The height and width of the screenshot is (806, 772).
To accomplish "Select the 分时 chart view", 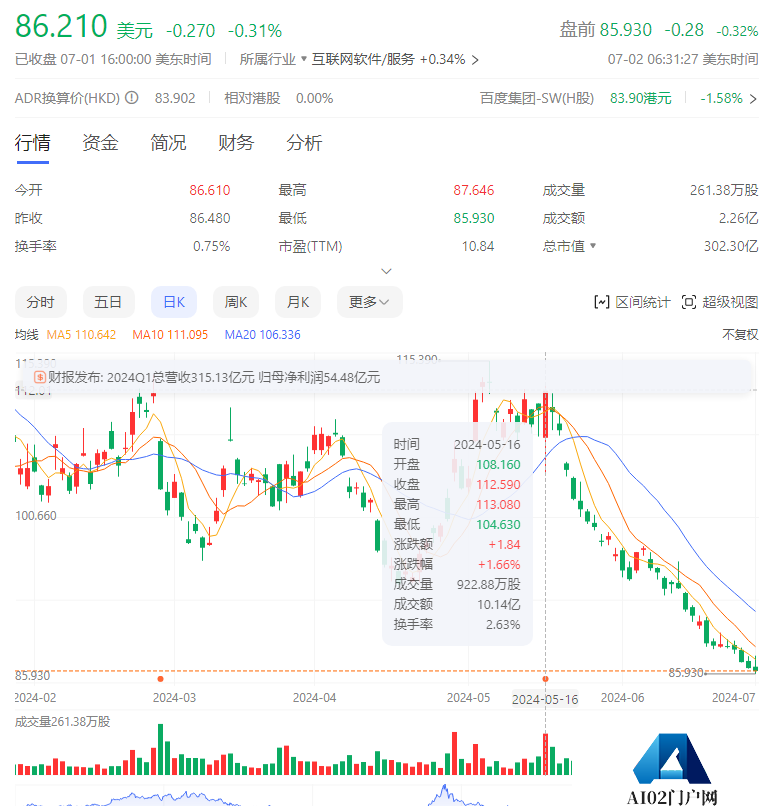I will point(41,302).
